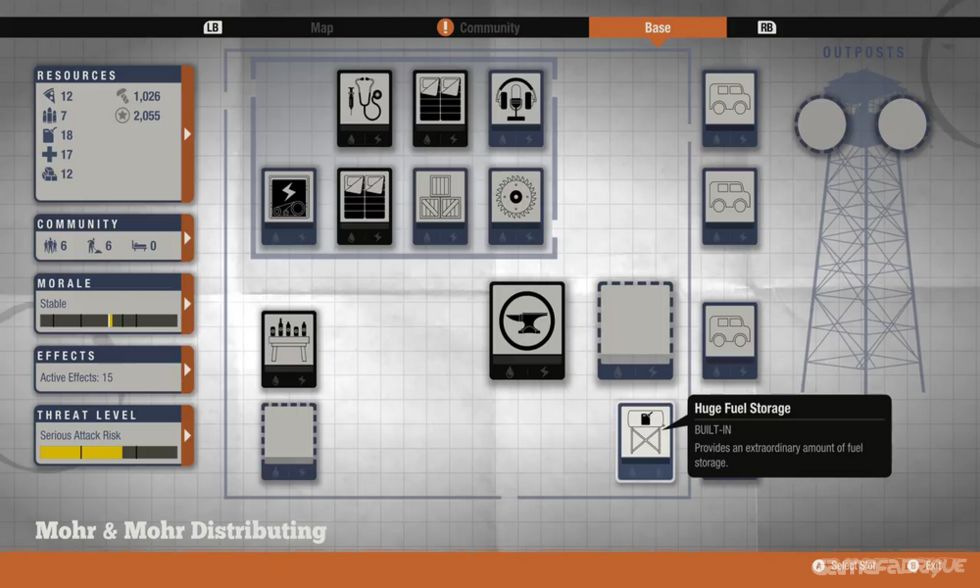The width and height of the screenshot is (980, 588).
Task: Click the 'Active Effects: 15' text
Action: point(76,377)
